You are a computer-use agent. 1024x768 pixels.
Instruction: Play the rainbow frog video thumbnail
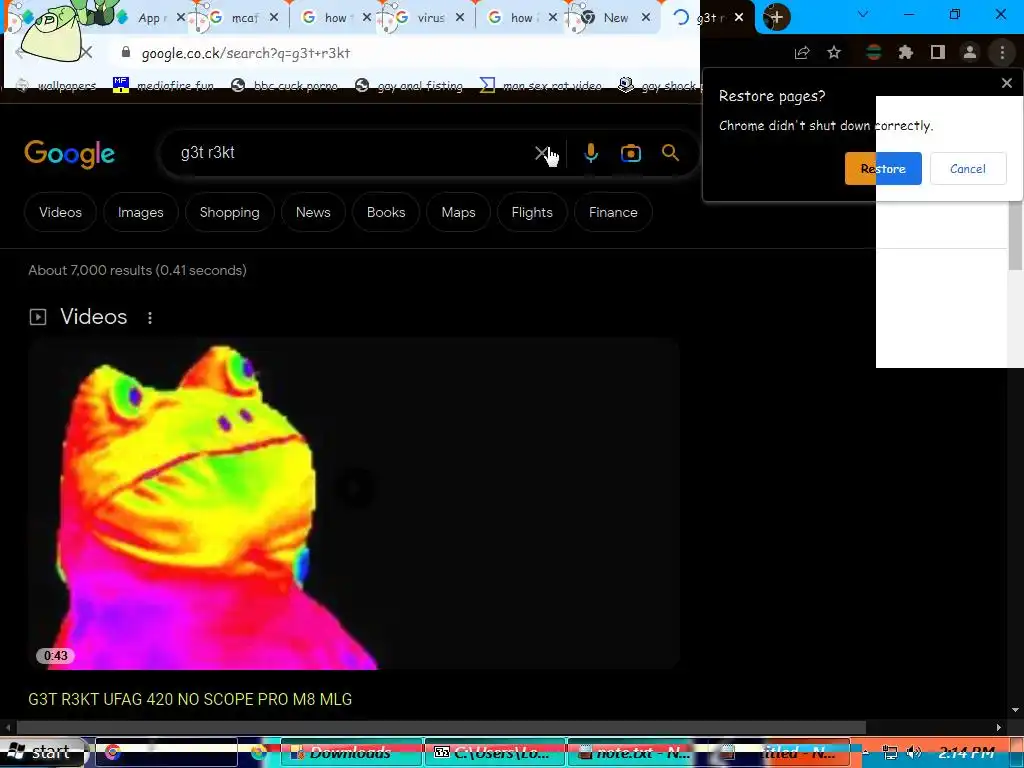pyautogui.click(x=353, y=504)
